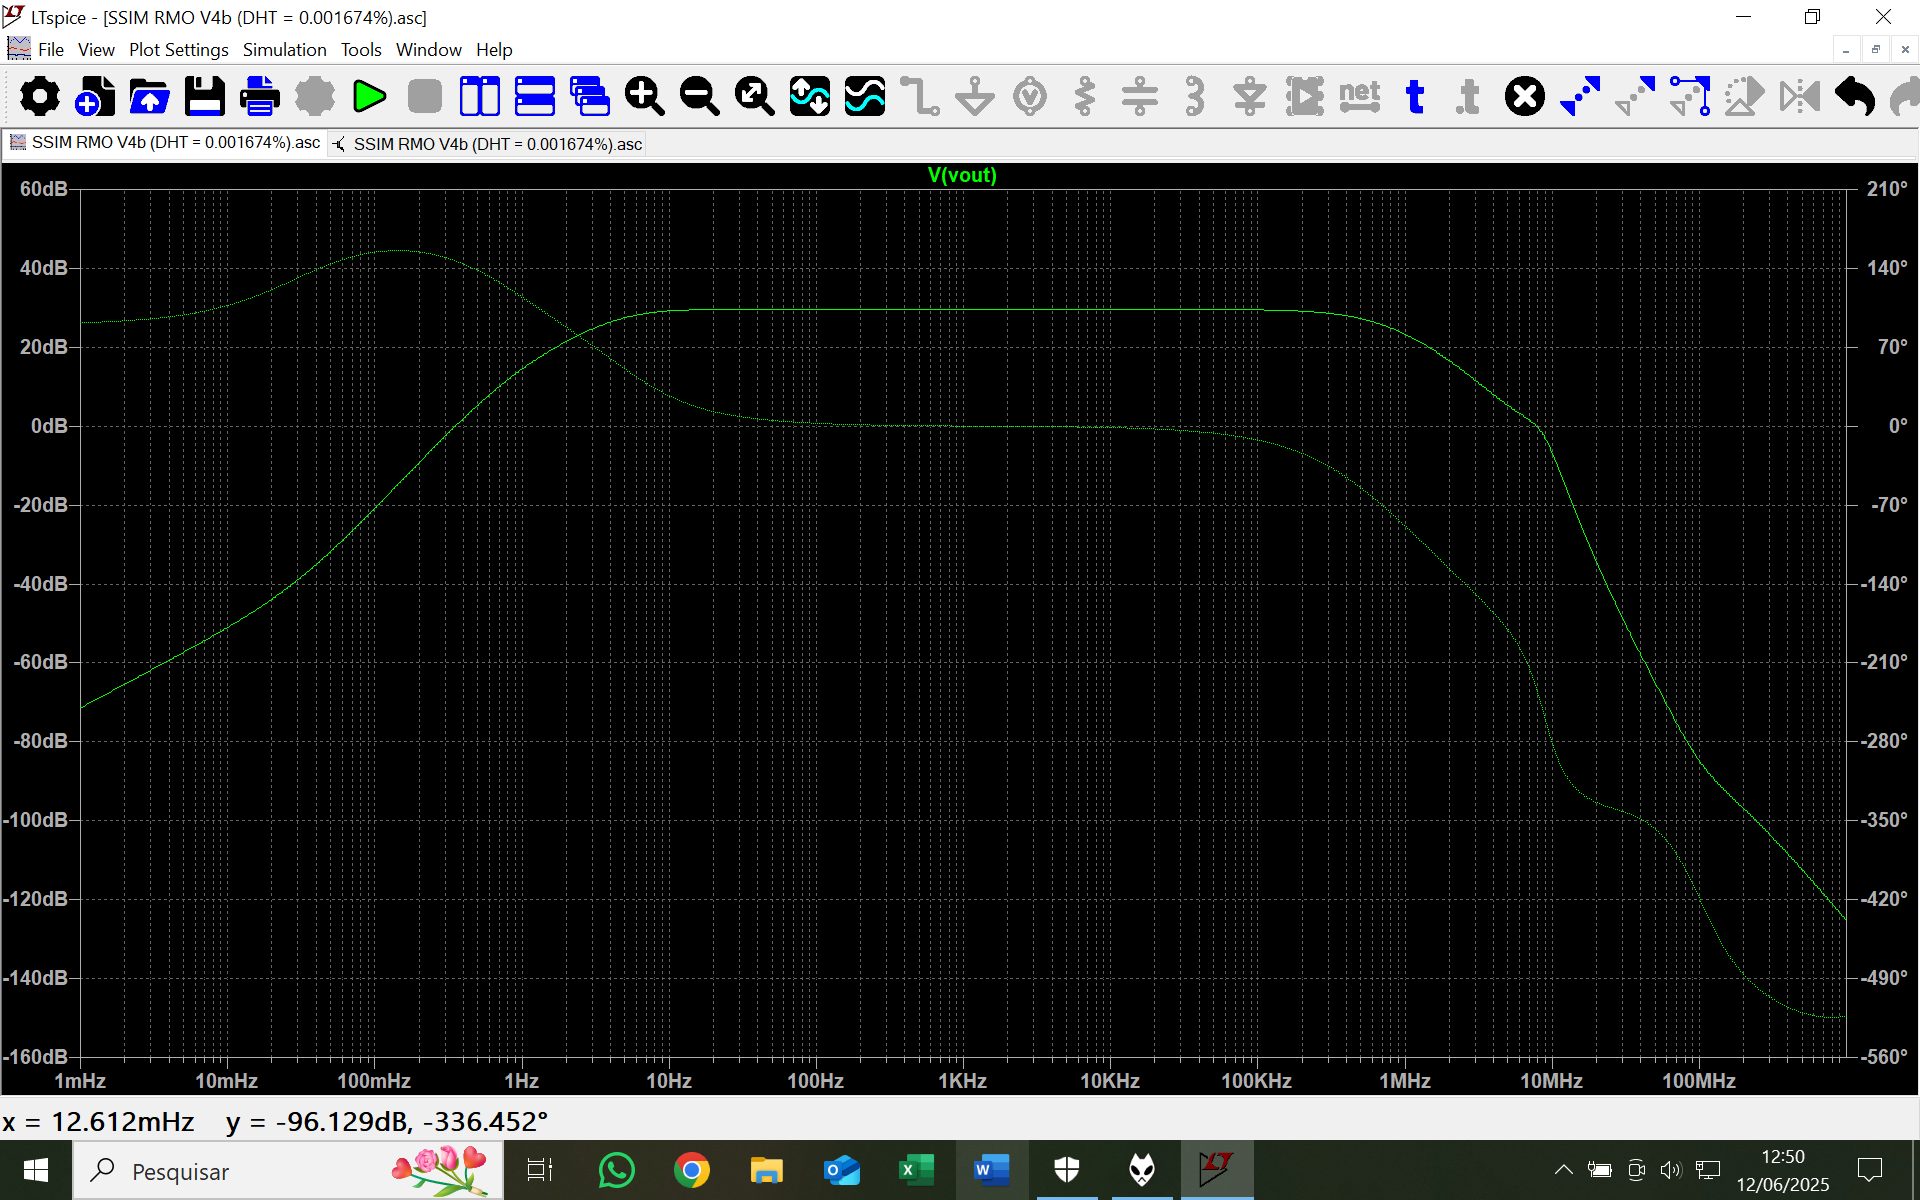Open Outlook from the taskbar
Screen dimensions: 1920x1200
841,1170
